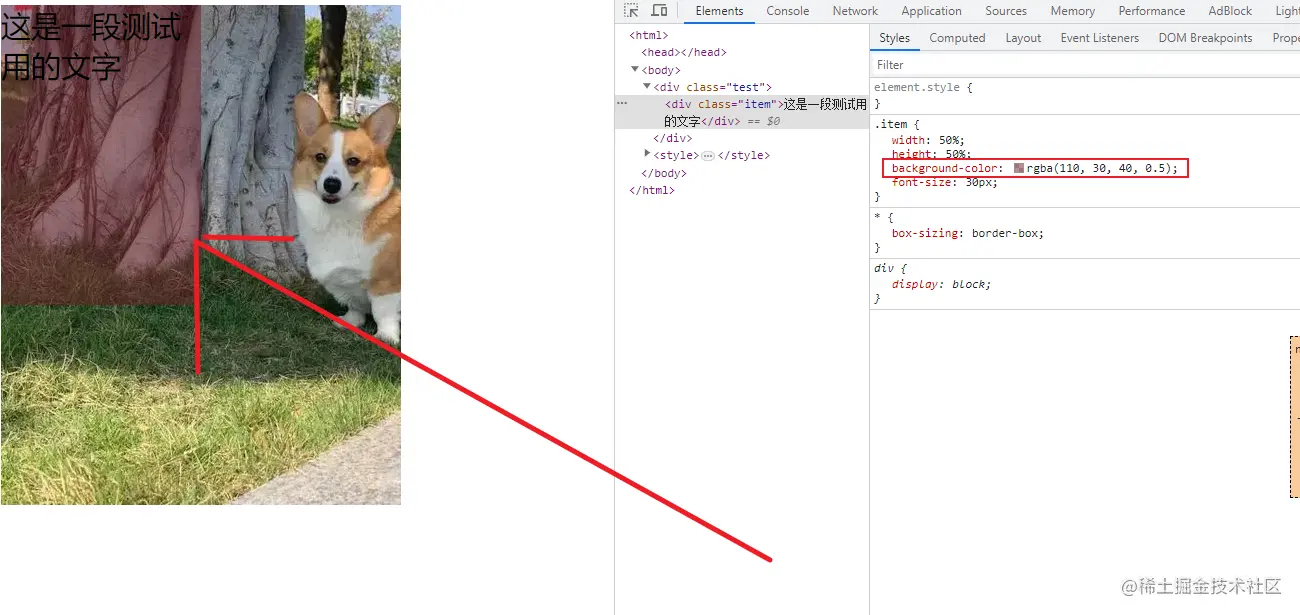The width and height of the screenshot is (1300, 615).
Task: Focus the Filter input in Styles
Action: [x=1085, y=65]
